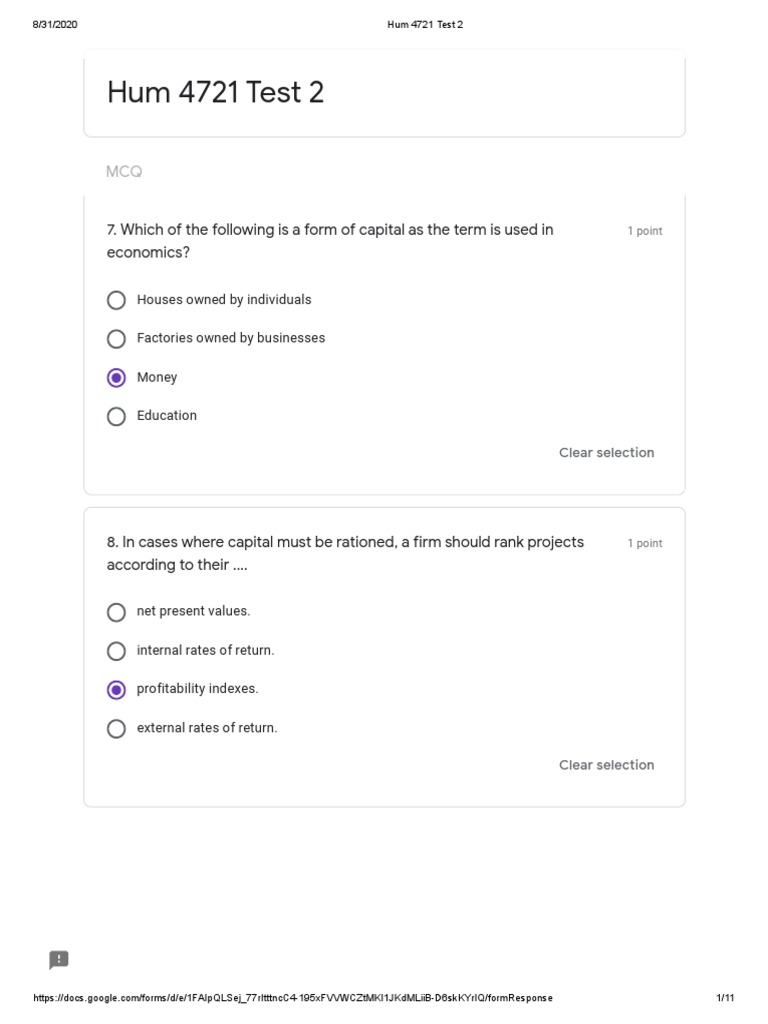This screenshot has width=768, height=1024.
Task: Click the report problem feedback icon
Action: 59,960
